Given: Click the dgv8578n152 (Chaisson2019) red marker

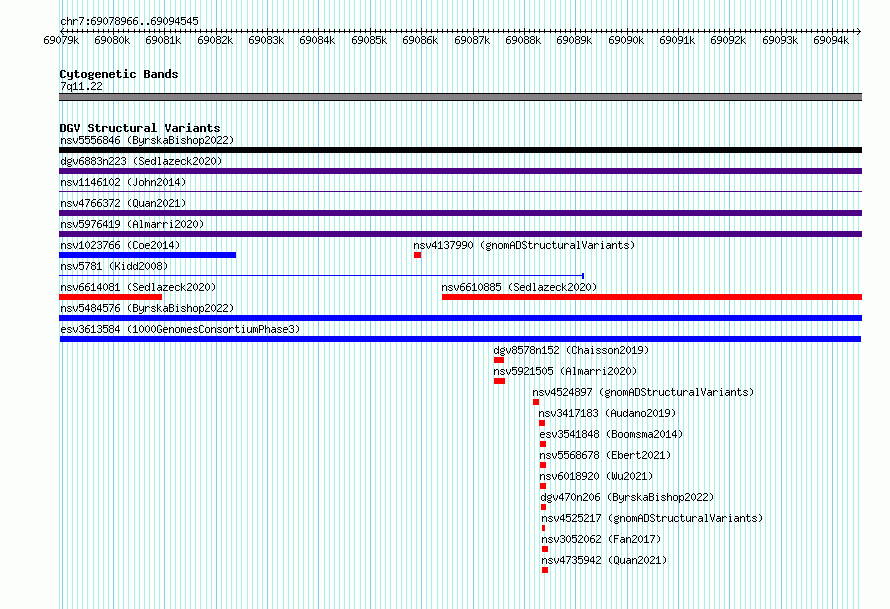Looking at the screenshot, I should point(499,360).
